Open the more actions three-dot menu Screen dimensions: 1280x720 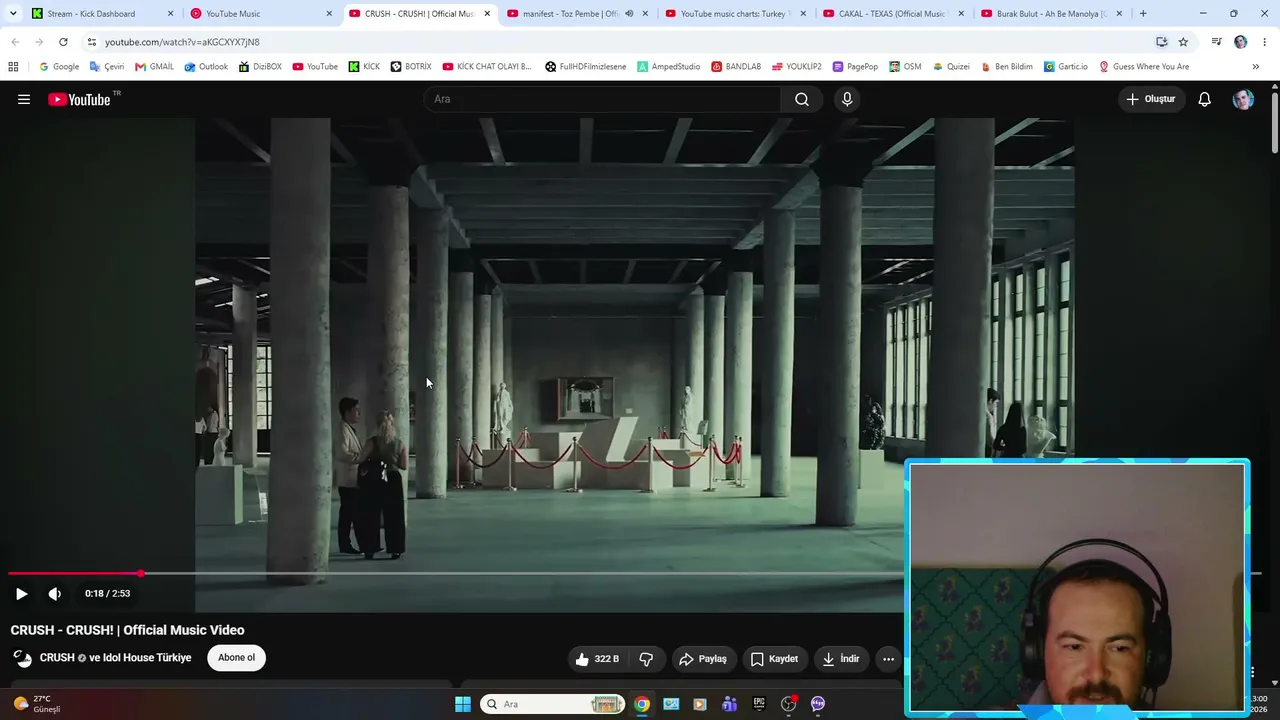click(x=888, y=659)
